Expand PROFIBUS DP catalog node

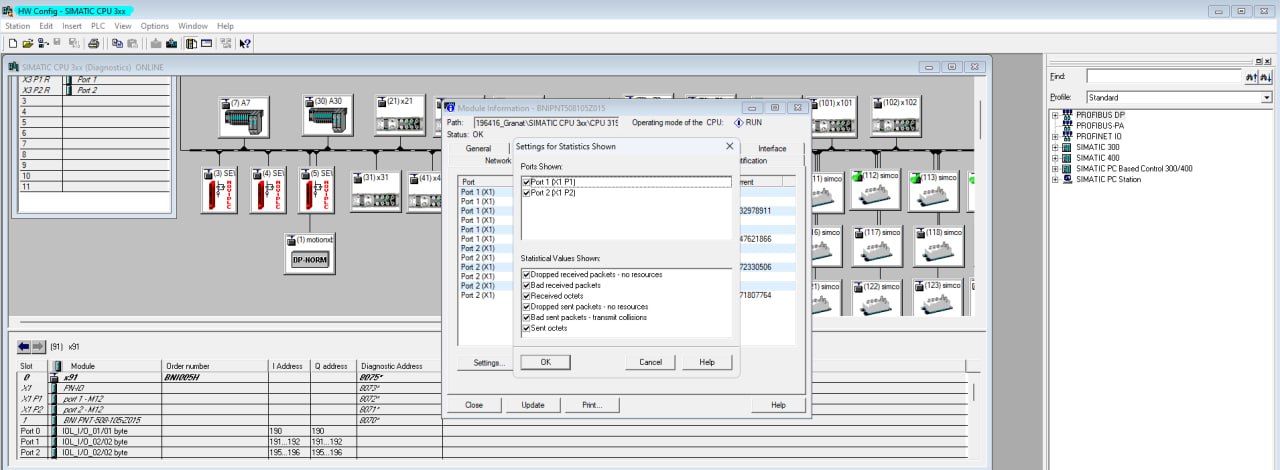[1054, 114]
